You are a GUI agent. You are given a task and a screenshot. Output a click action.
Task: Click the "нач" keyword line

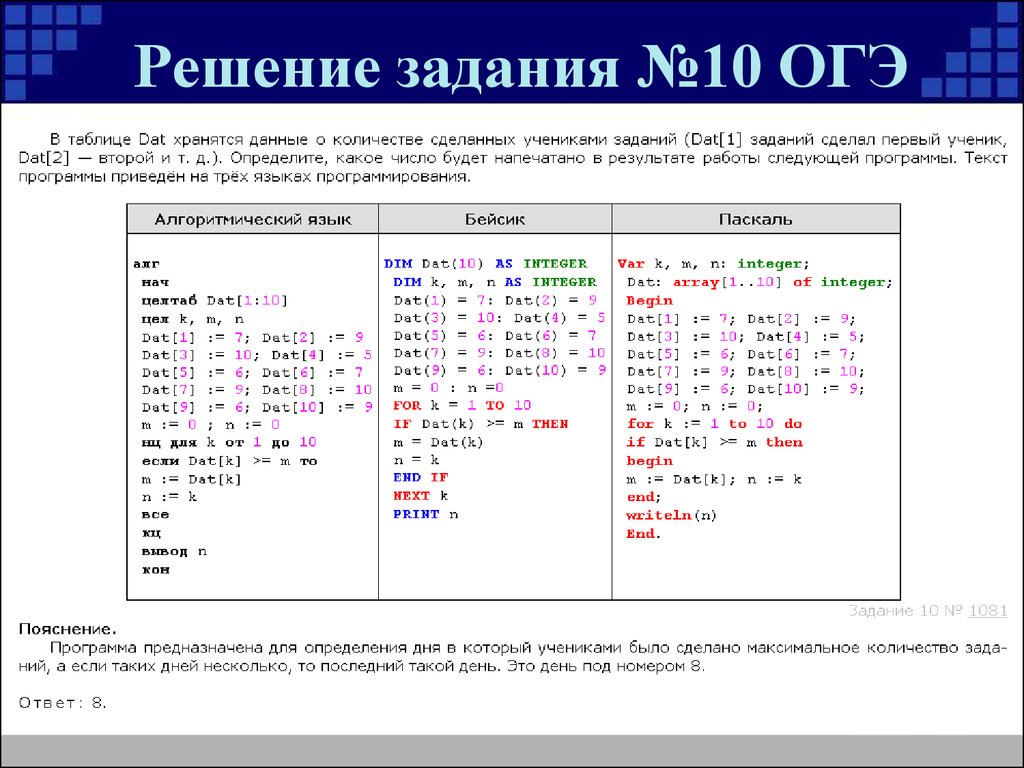[155, 282]
